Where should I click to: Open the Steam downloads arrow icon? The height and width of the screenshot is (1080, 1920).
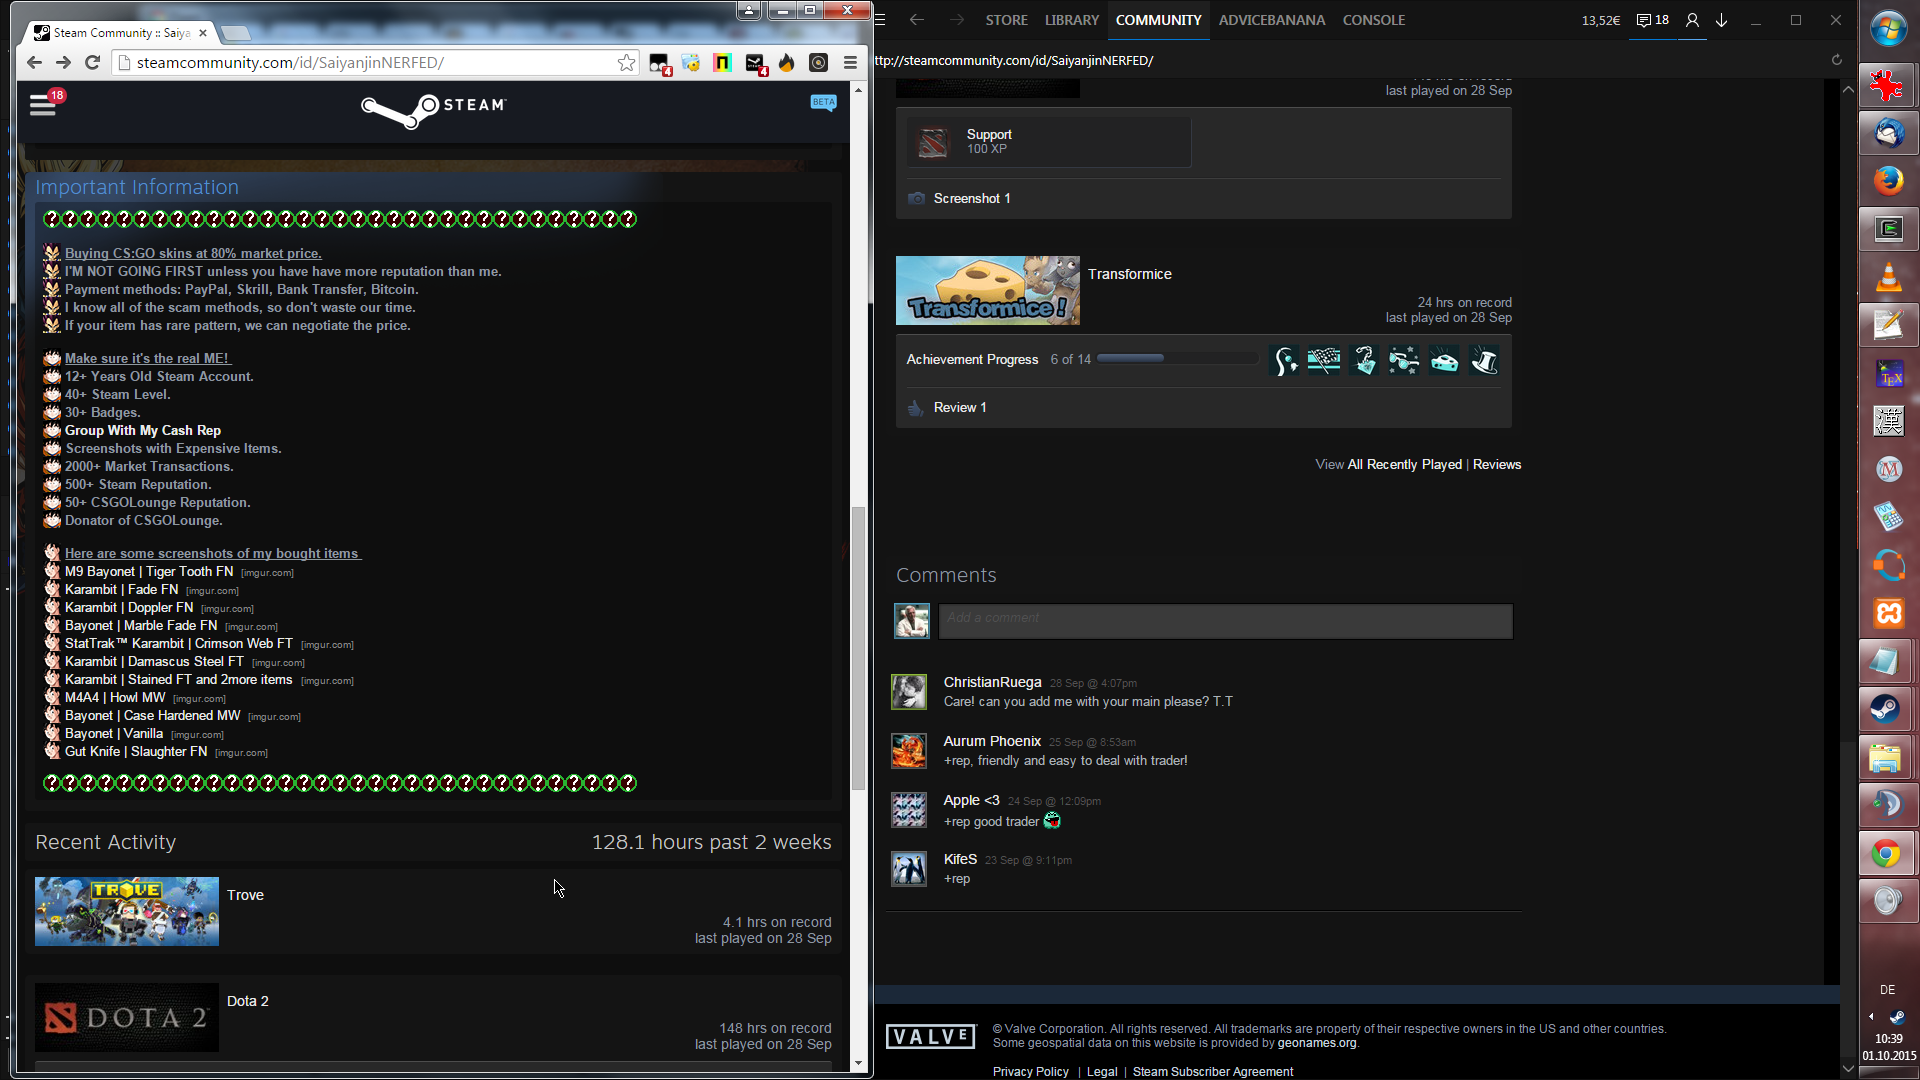click(1722, 20)
